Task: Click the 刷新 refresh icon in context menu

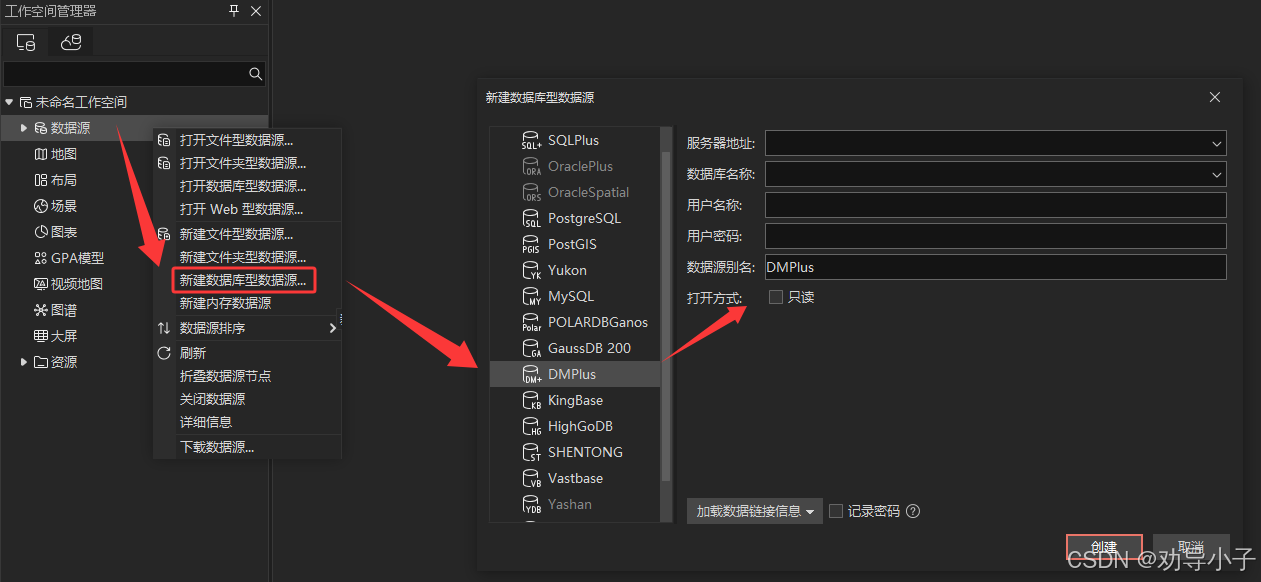Action: 165,353
